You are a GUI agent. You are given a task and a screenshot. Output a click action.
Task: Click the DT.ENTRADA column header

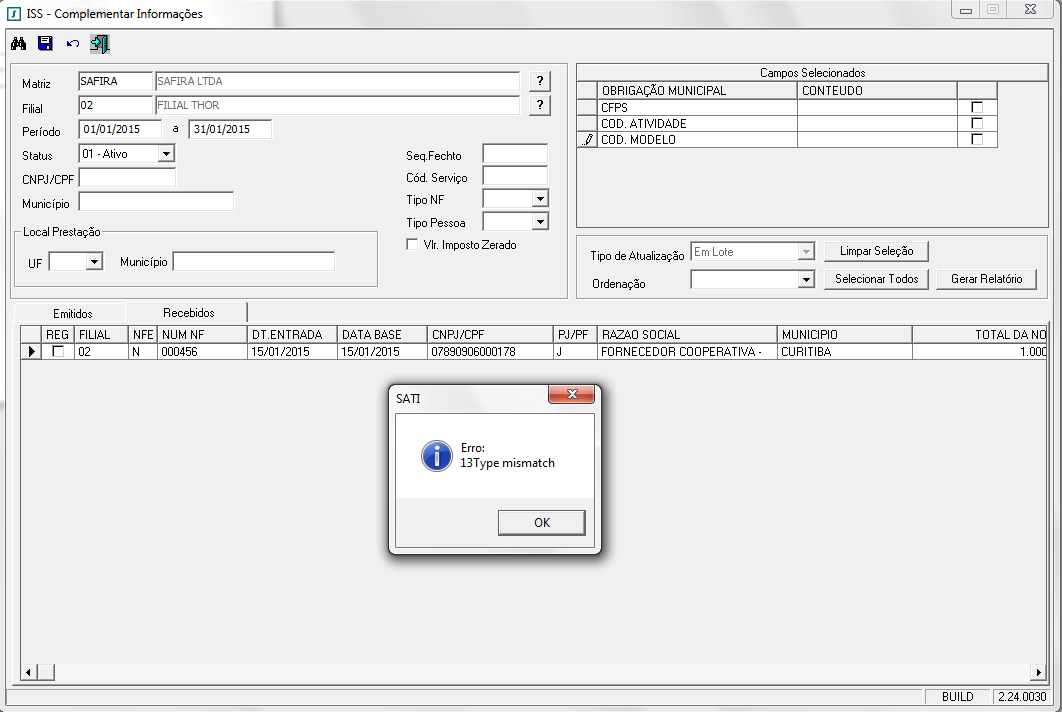[292, 335]
